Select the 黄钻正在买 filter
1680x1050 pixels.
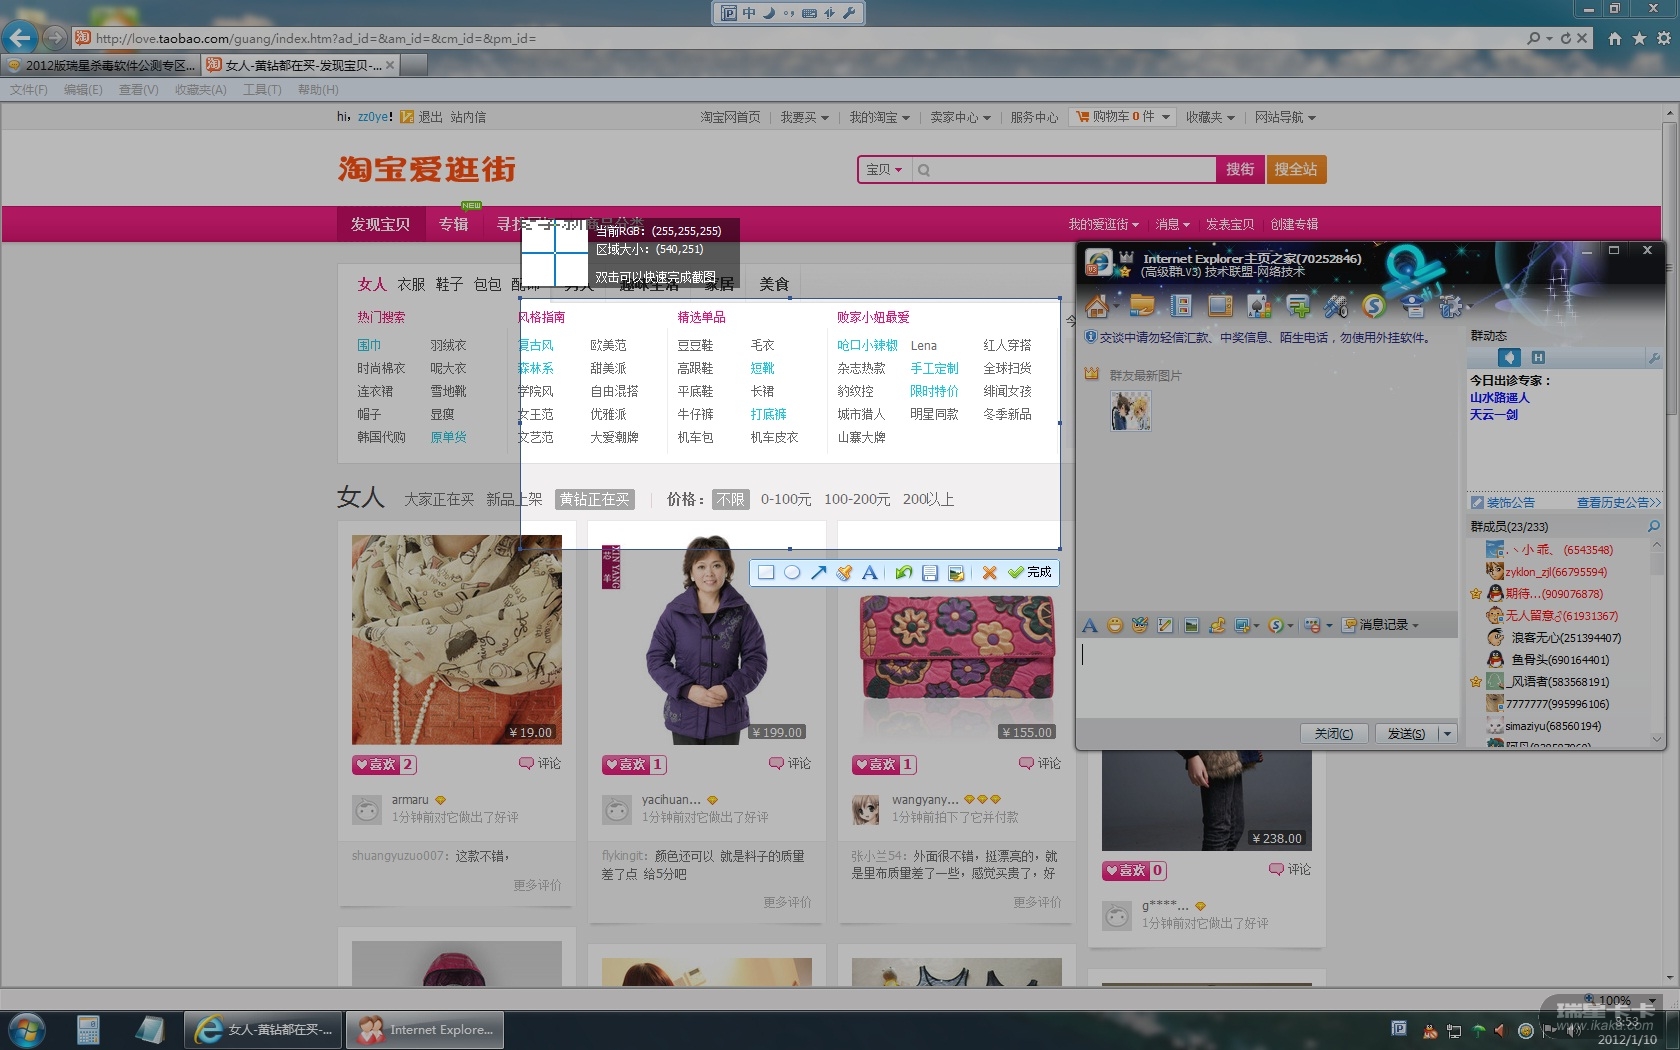click(x=595, y=499)
